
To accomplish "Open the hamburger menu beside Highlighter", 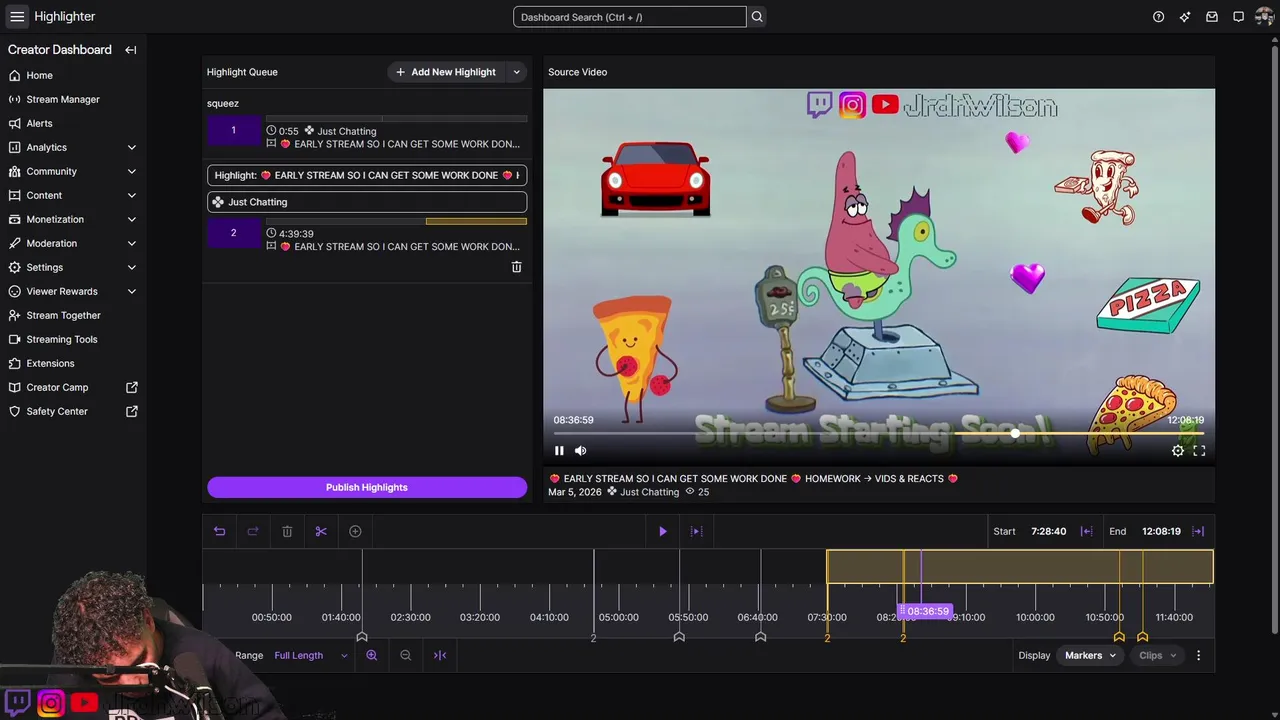I will tap(17, 17).
